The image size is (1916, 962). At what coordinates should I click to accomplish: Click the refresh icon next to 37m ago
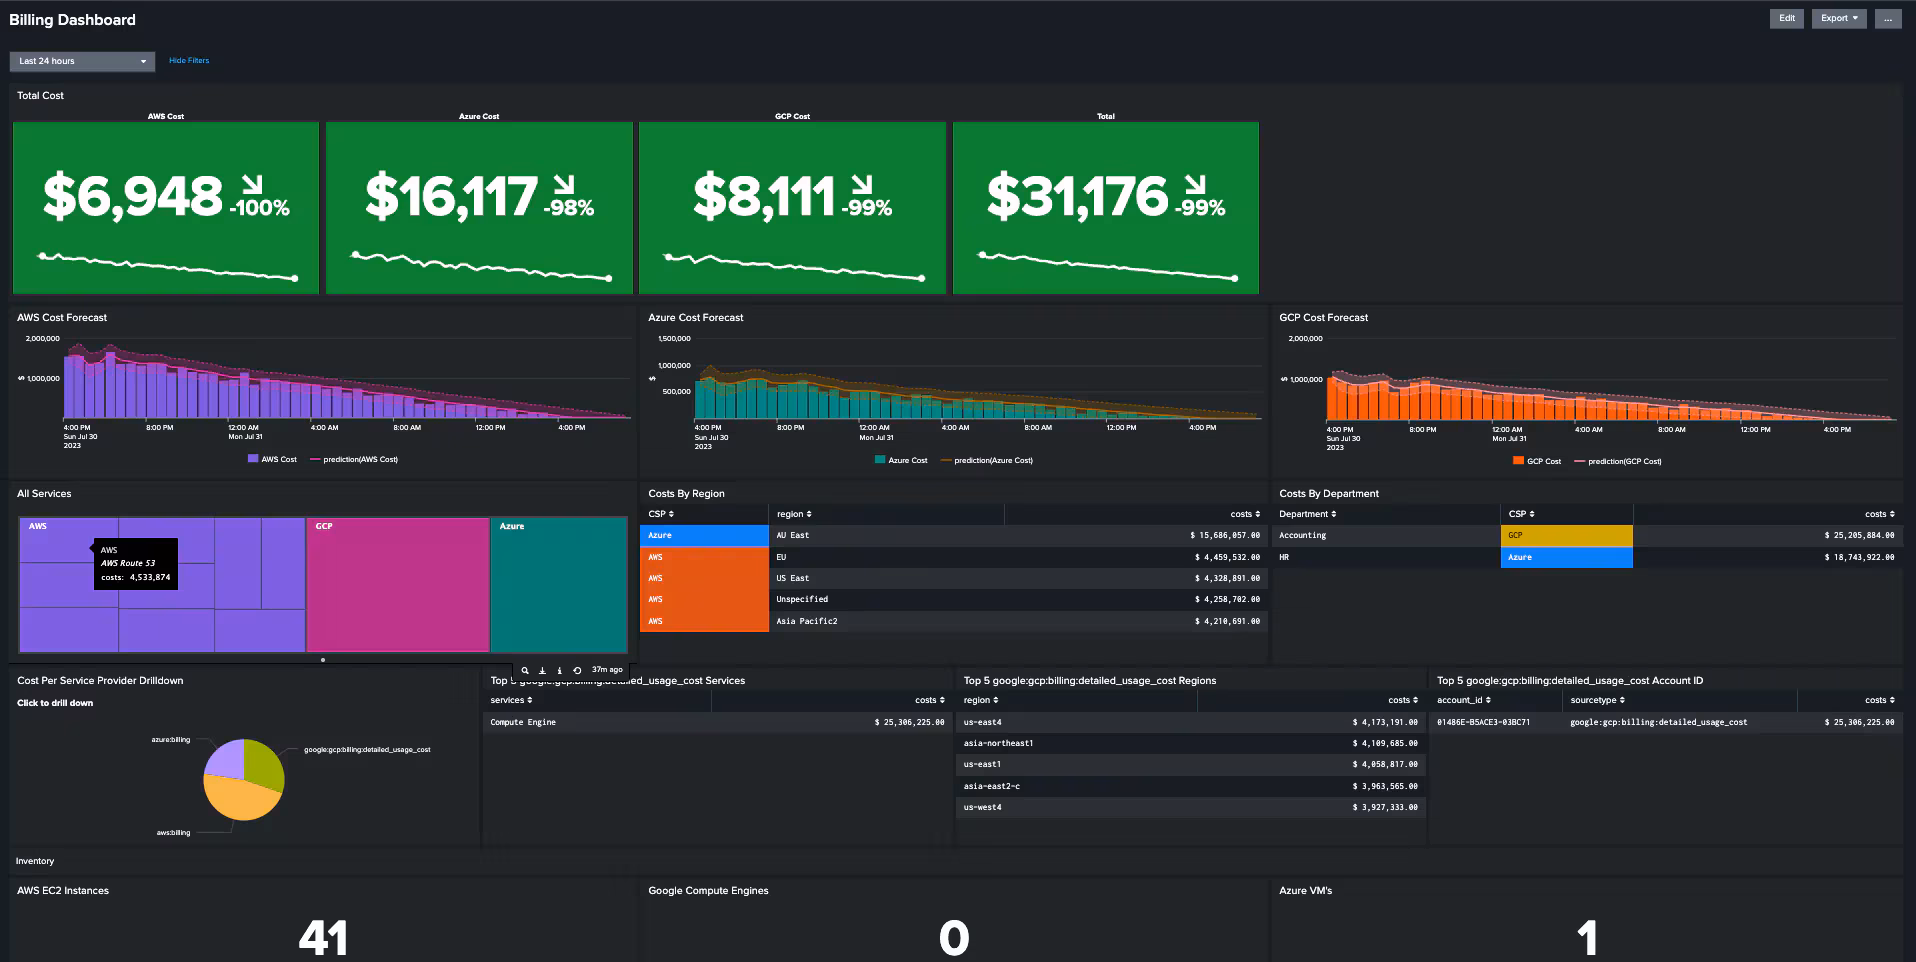(x=577, y=670)
